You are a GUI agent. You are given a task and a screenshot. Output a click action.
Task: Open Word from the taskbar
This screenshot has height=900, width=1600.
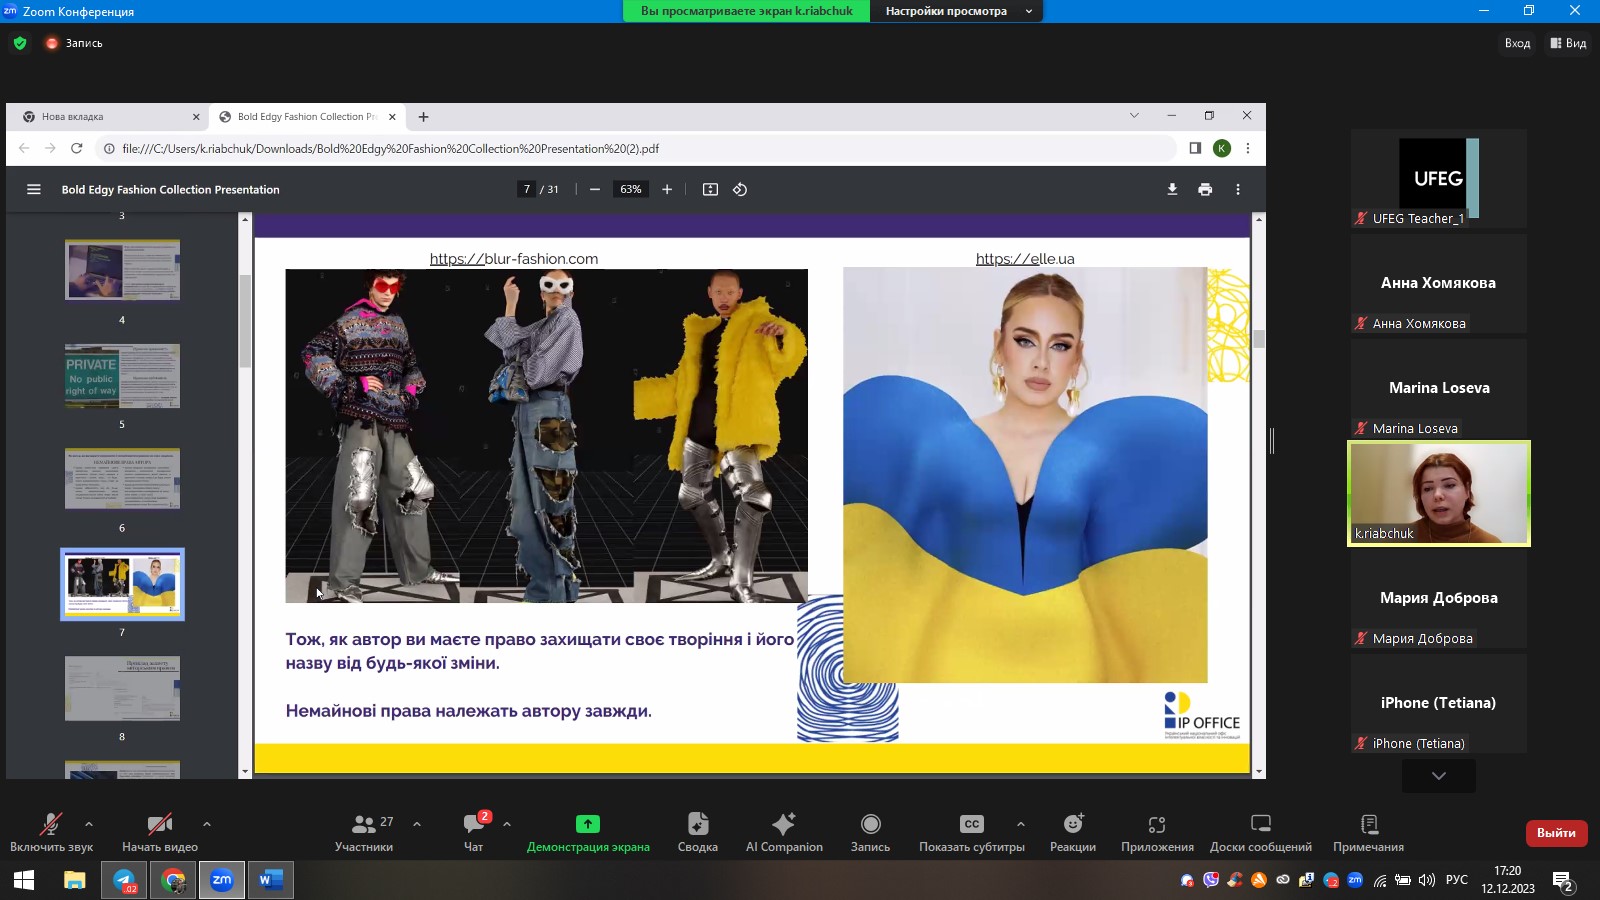coord(270,880)
